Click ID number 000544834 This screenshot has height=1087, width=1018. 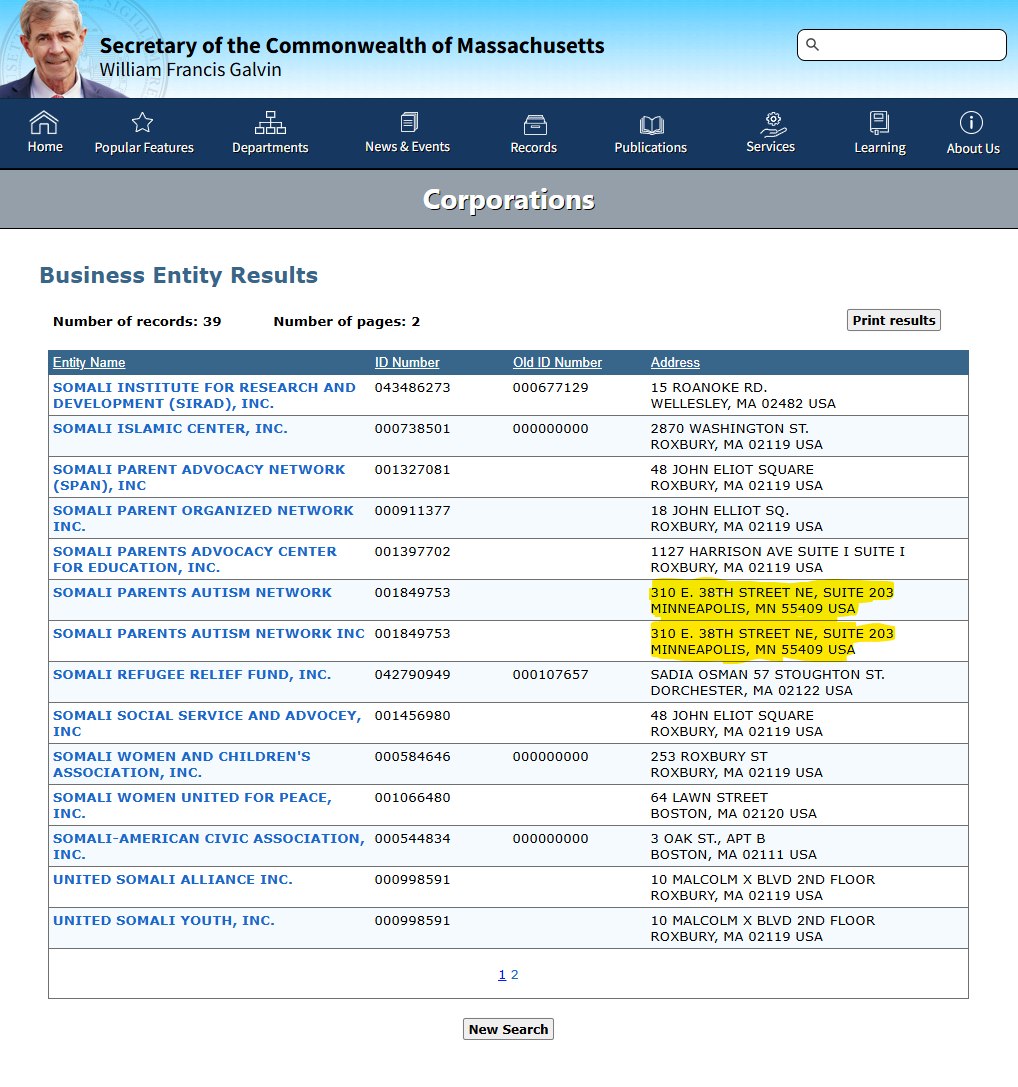click(412, 838)
